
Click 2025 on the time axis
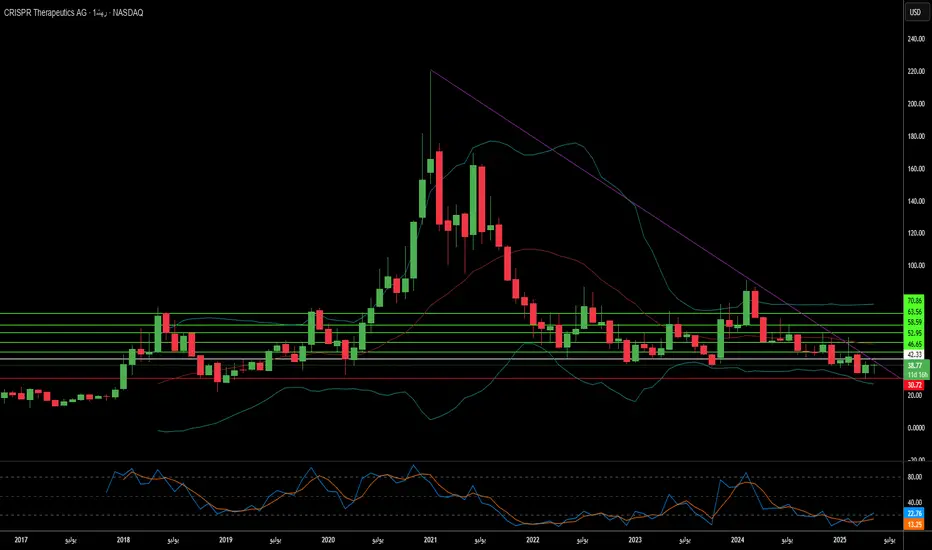[839, 540]
